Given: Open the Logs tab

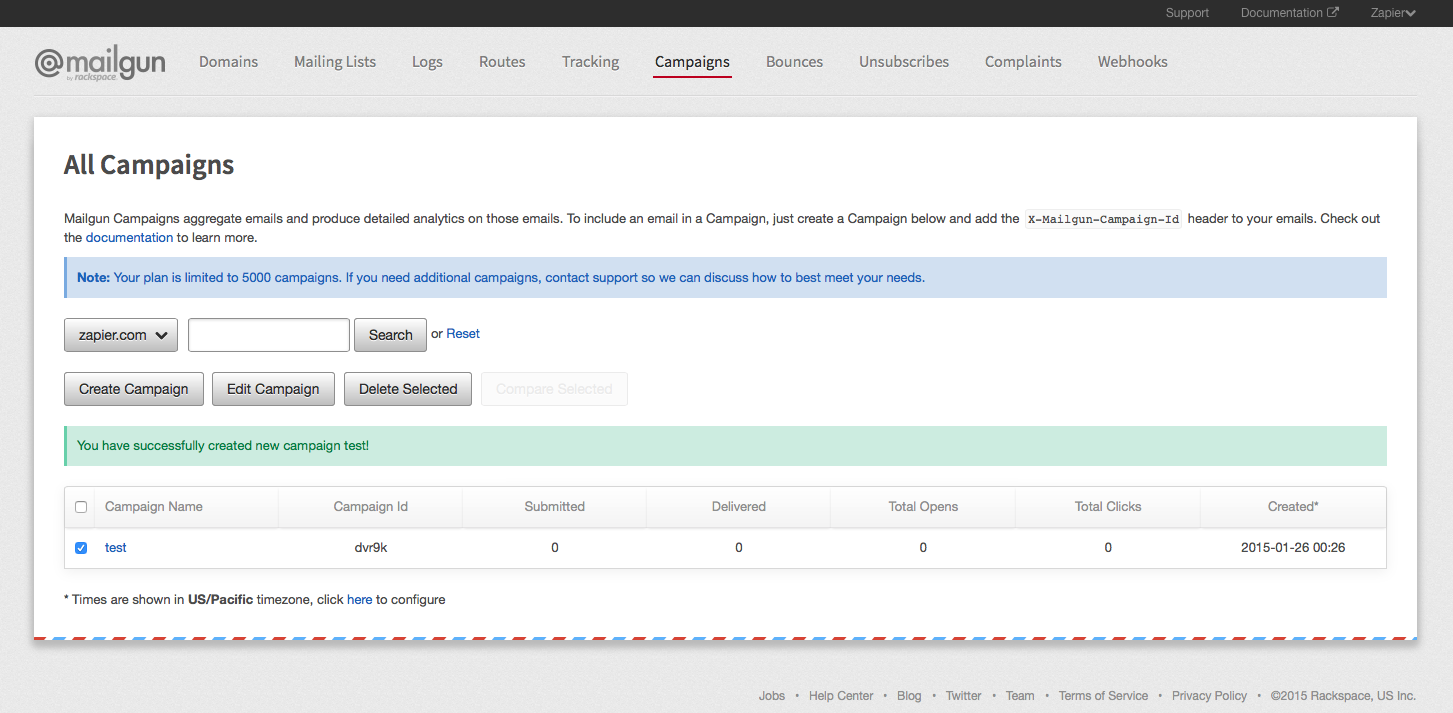Looking at the screenshot, I should tap(427, 61).
